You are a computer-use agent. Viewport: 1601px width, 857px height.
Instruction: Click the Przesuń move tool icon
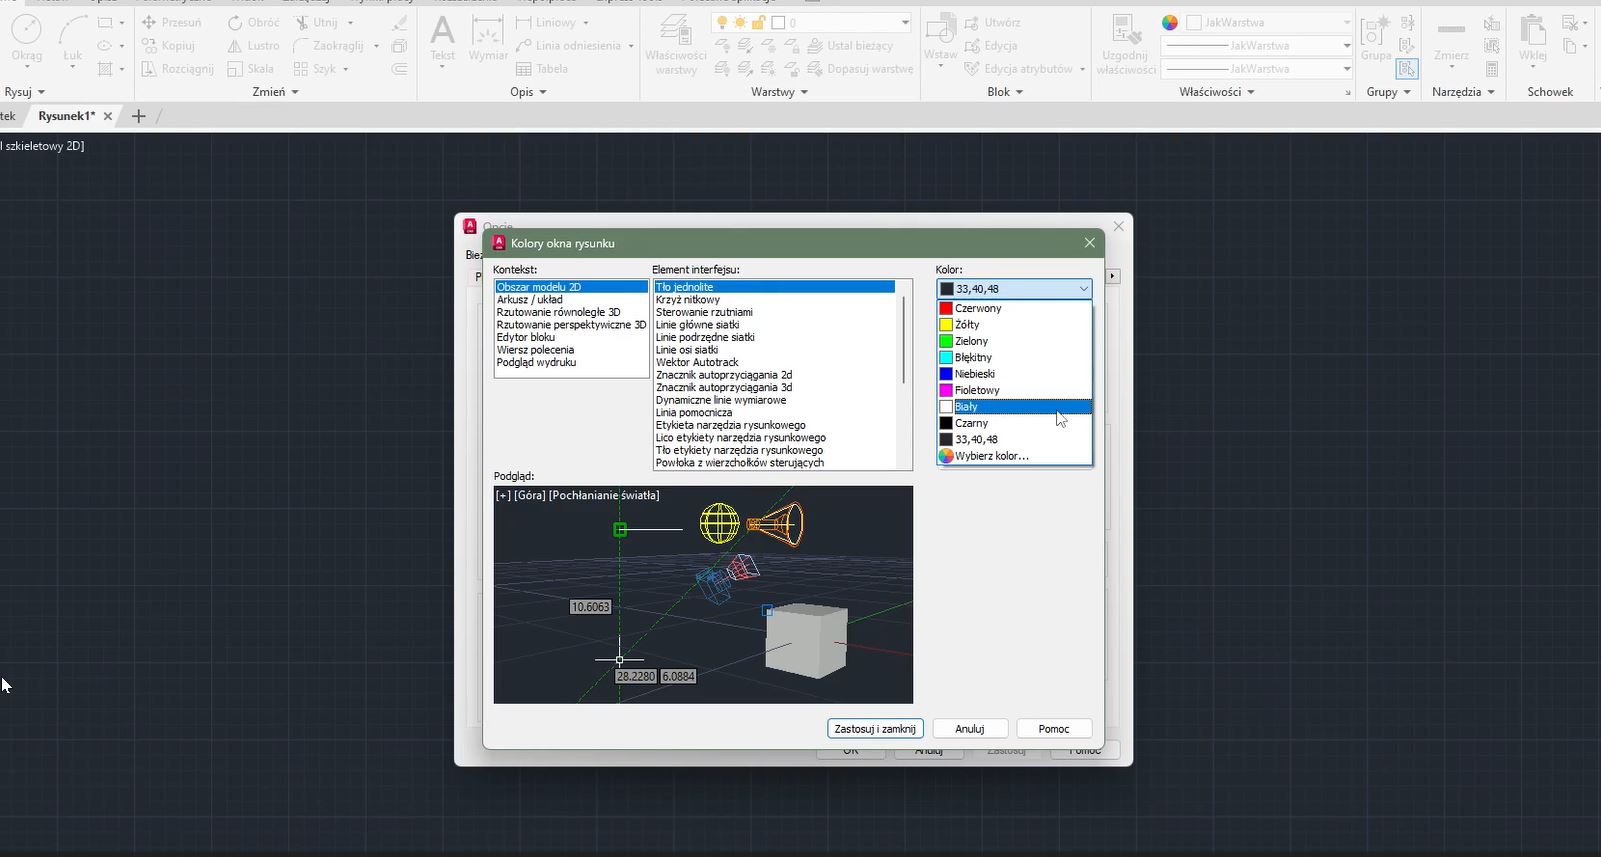(149, 22)
